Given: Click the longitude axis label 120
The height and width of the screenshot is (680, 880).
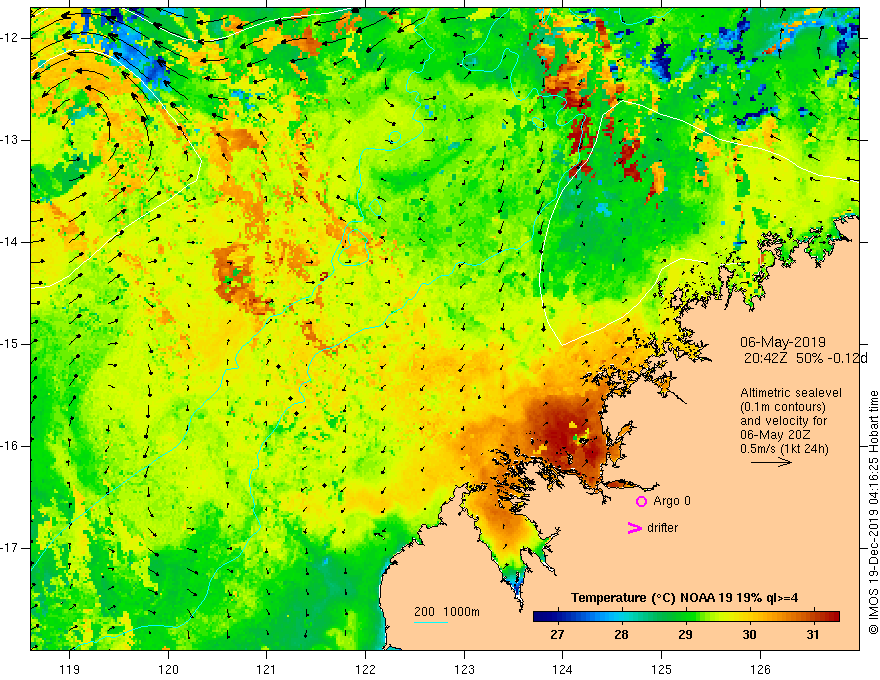Looking at the screenshot, I should coord(168,669).
